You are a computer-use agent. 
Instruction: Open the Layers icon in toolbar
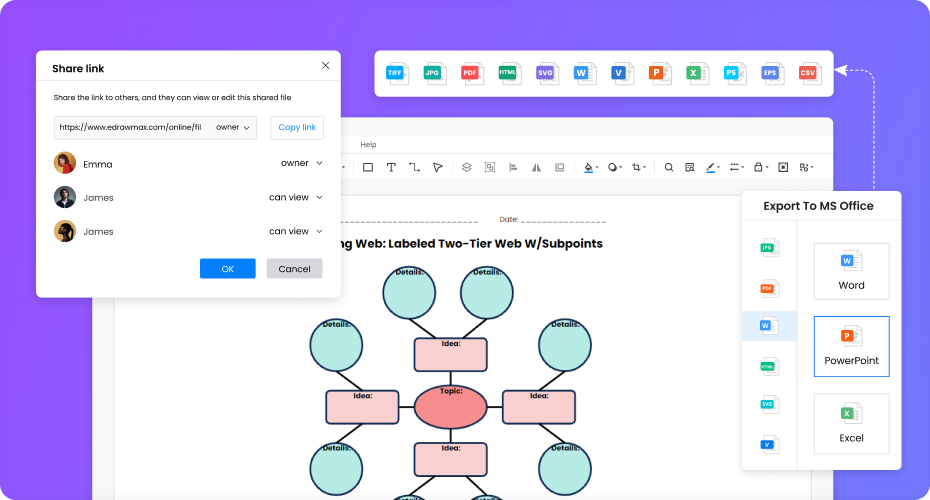click(466, 168)
